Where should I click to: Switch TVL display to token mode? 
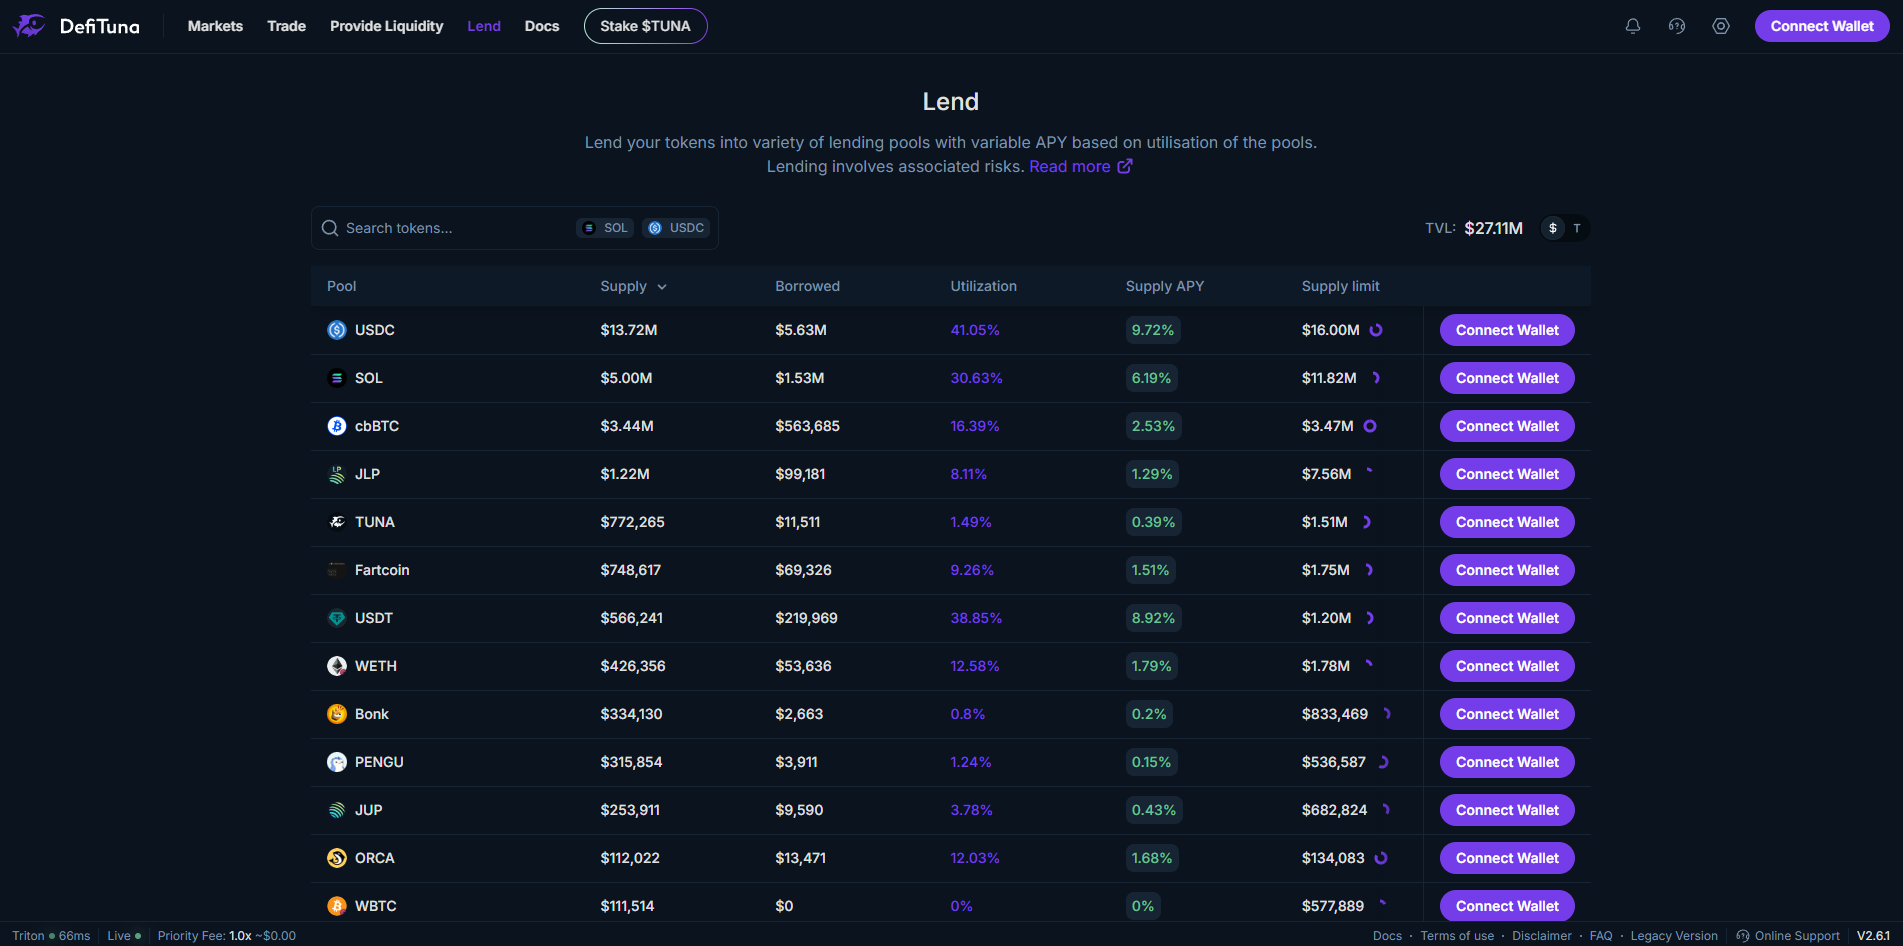pos(1577,228)
